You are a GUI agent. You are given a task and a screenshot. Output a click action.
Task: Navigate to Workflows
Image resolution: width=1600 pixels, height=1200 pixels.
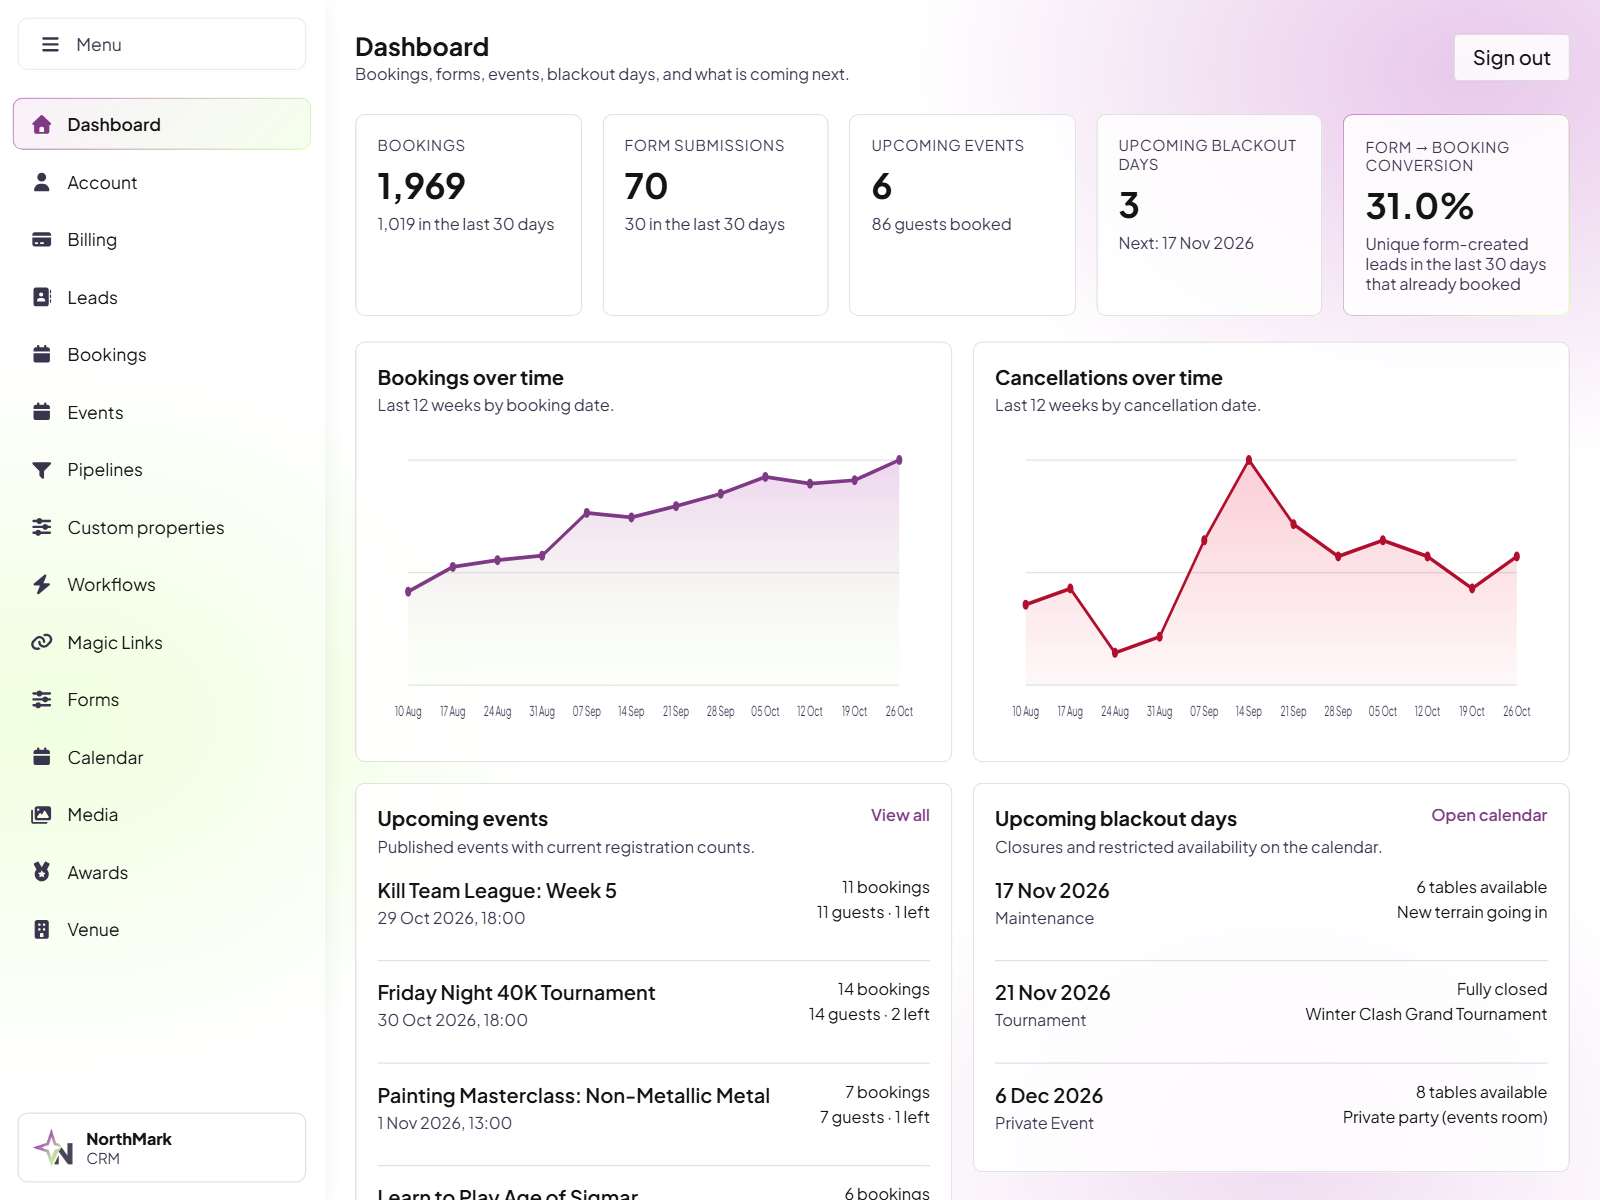tap(162, 584)
